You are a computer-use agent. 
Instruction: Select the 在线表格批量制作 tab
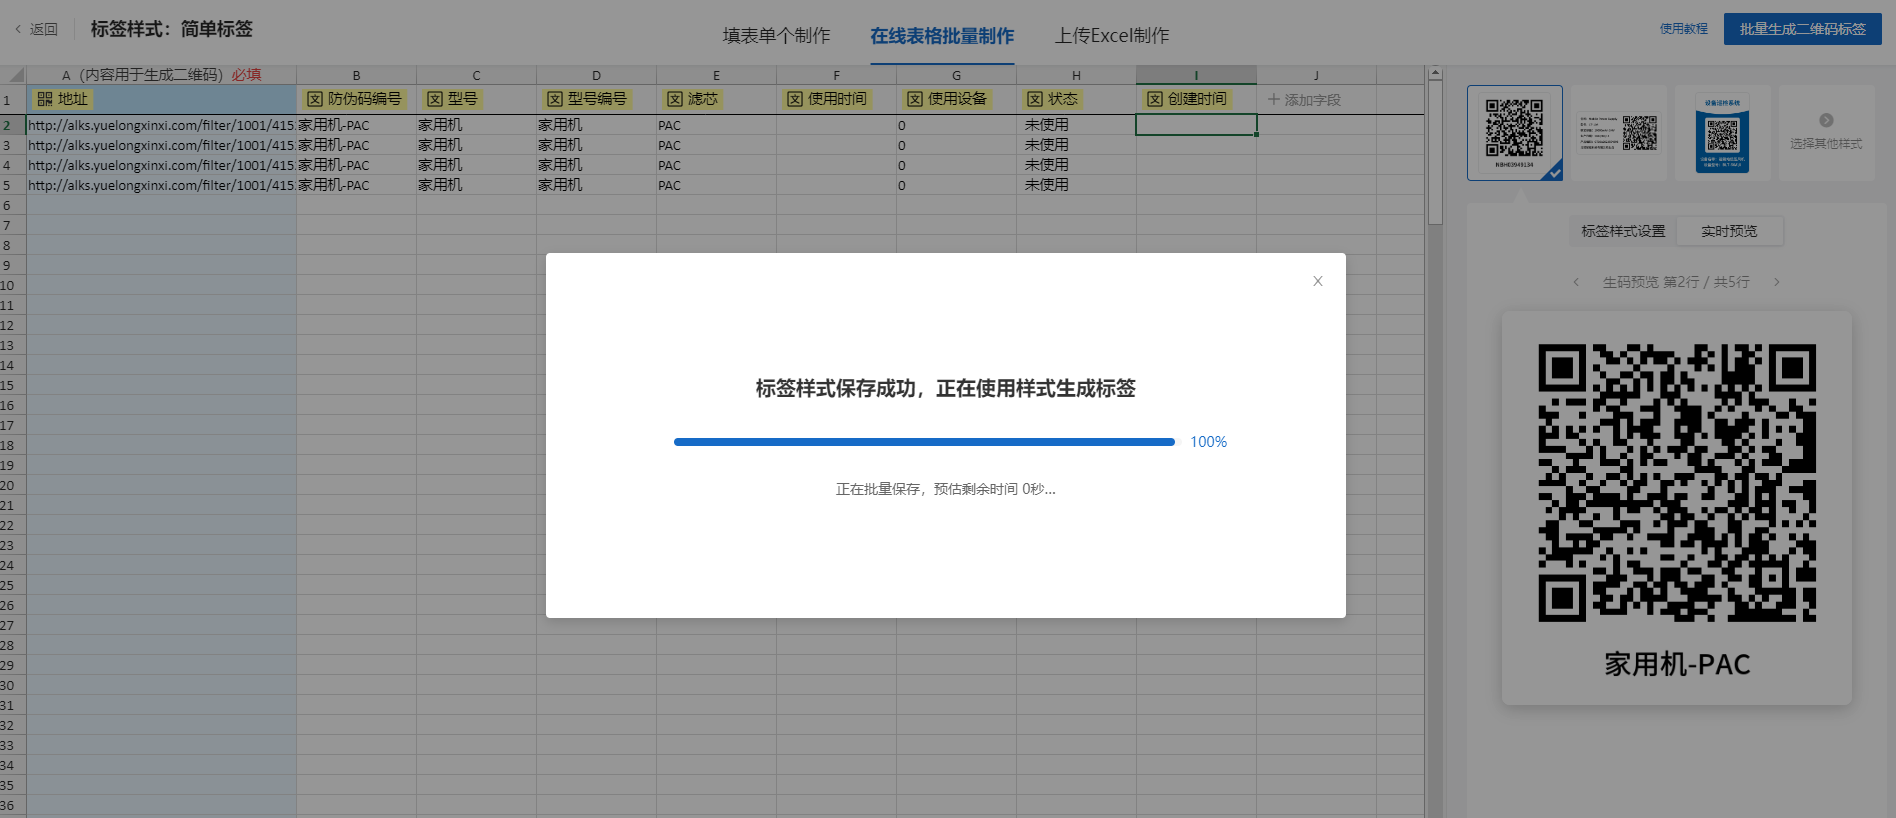coord(942,36)
